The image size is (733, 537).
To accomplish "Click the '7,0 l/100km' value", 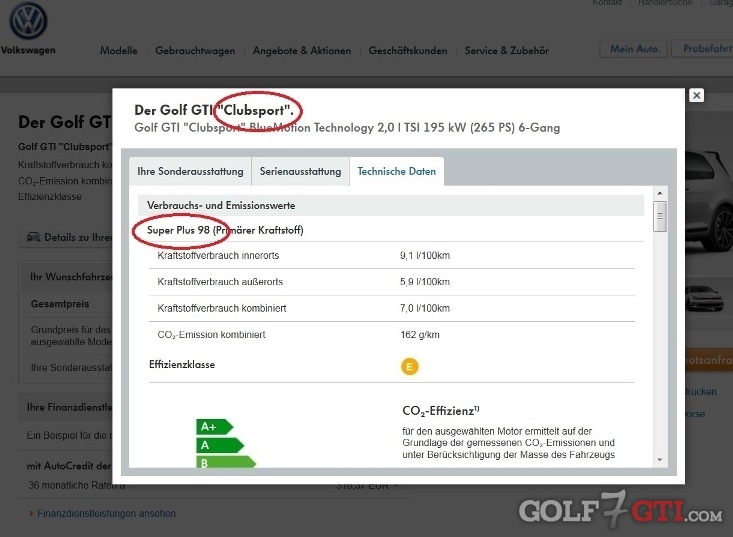I will pyautogui.click(x=424, y=308).
